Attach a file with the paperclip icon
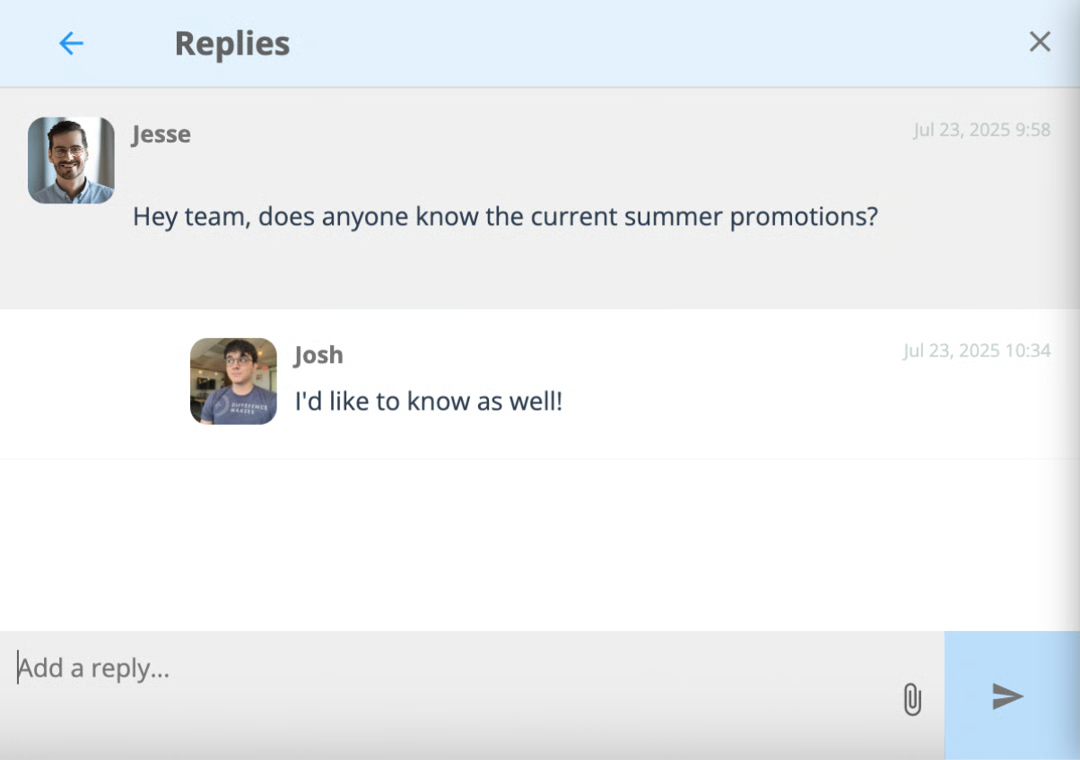 (x=912, y=699)
